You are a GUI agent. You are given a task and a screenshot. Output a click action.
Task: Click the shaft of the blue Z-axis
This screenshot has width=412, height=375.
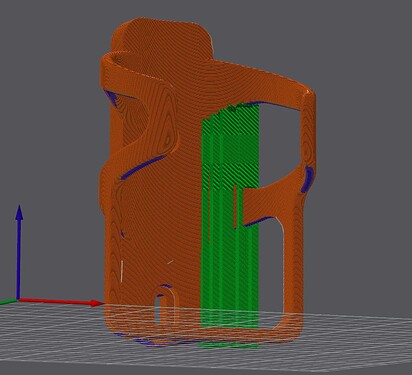pos(18,259)
